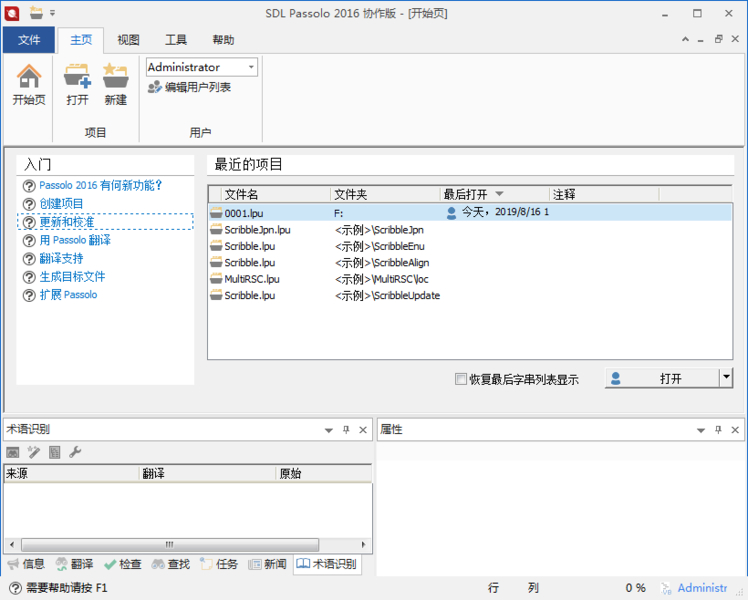Select 0001.lpu in recent projects
748x600 pixels.
(243, 212)
